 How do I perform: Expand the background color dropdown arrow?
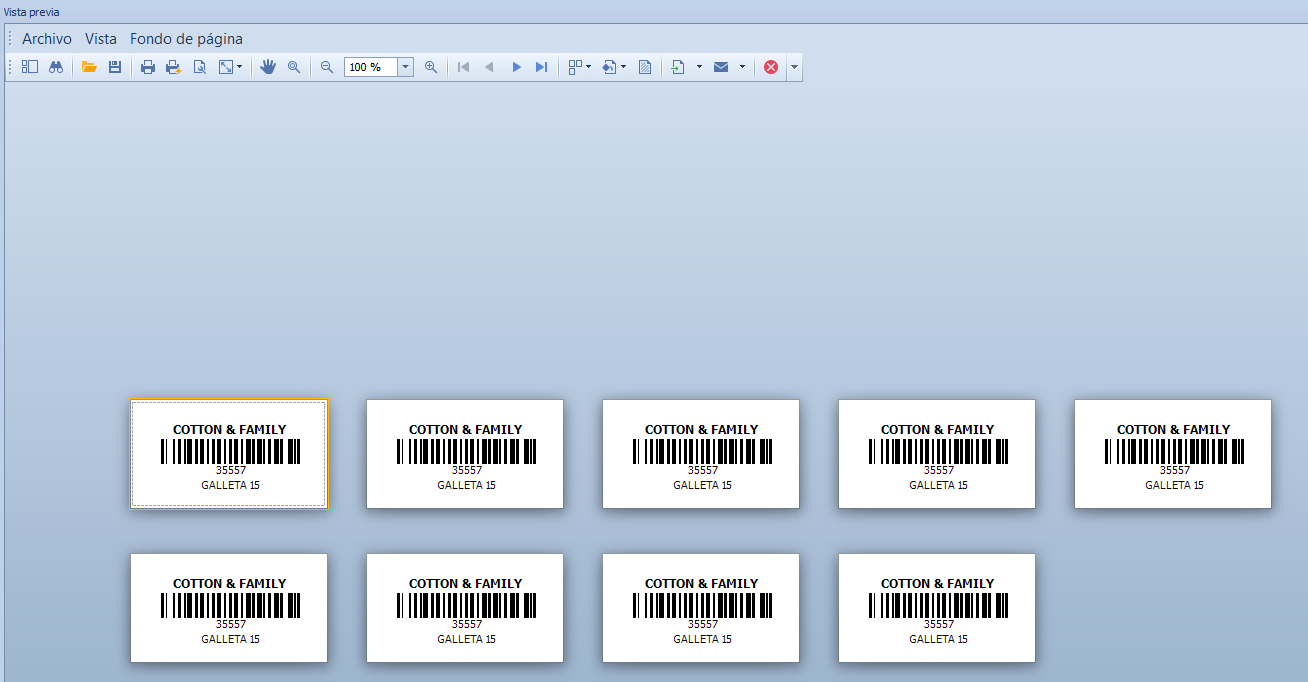click(x=624, y=67)
